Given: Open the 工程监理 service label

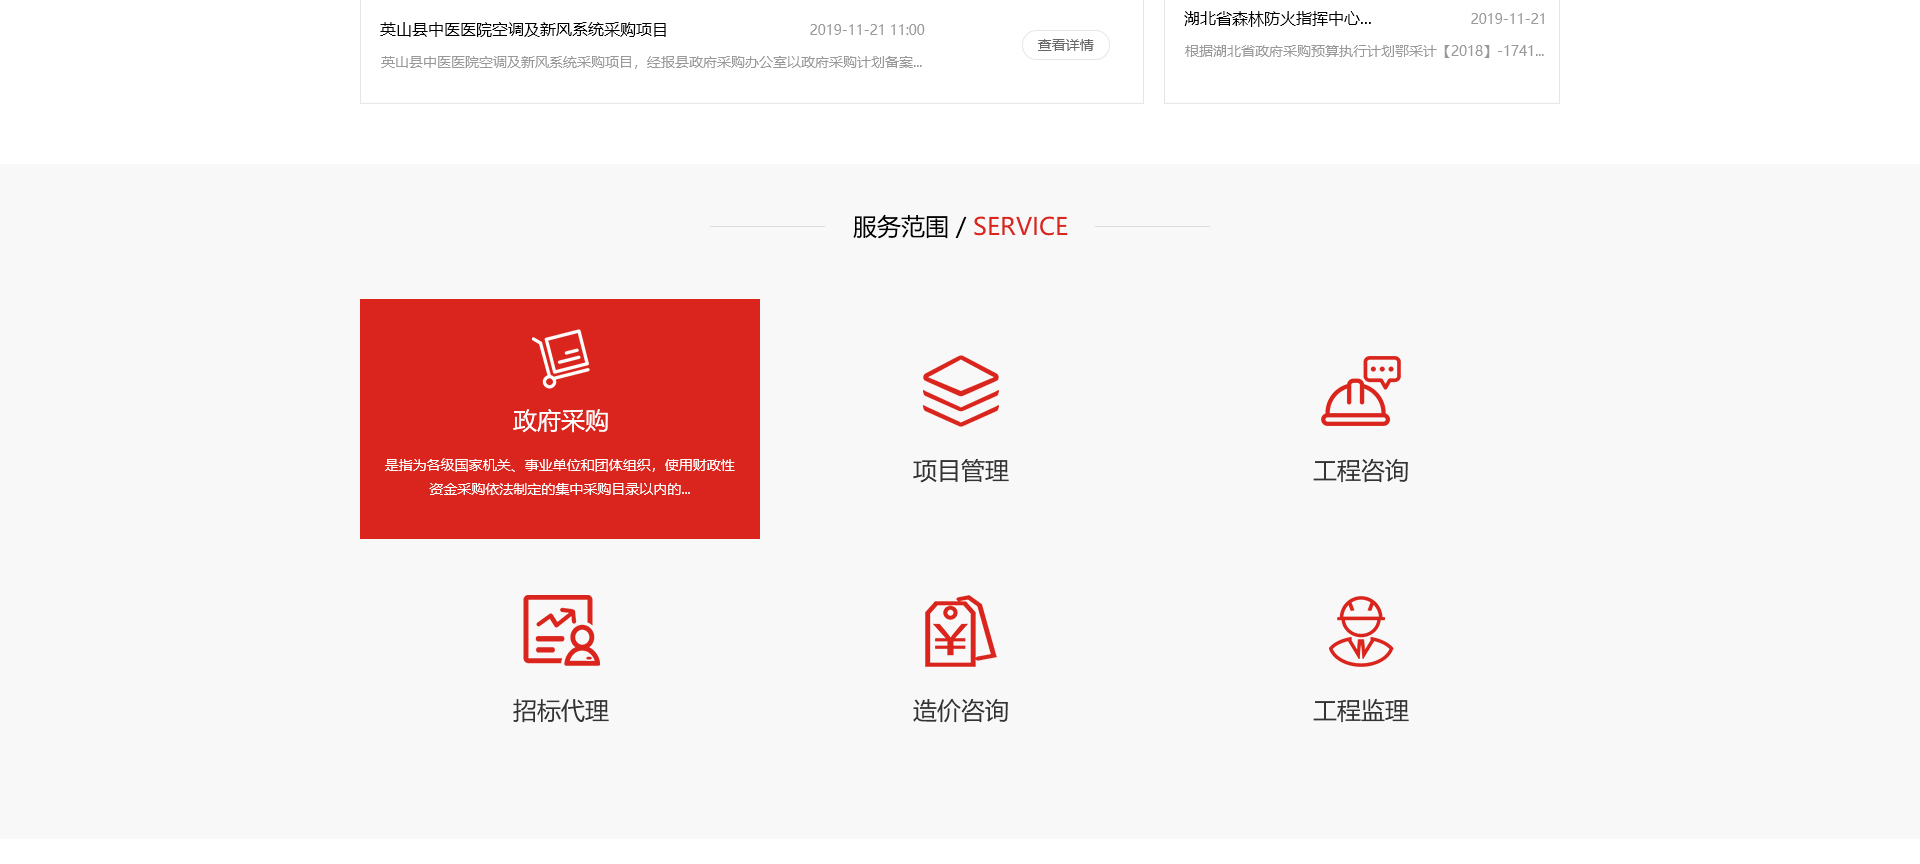Looking at the screenshot, I should pos(1360,711).
